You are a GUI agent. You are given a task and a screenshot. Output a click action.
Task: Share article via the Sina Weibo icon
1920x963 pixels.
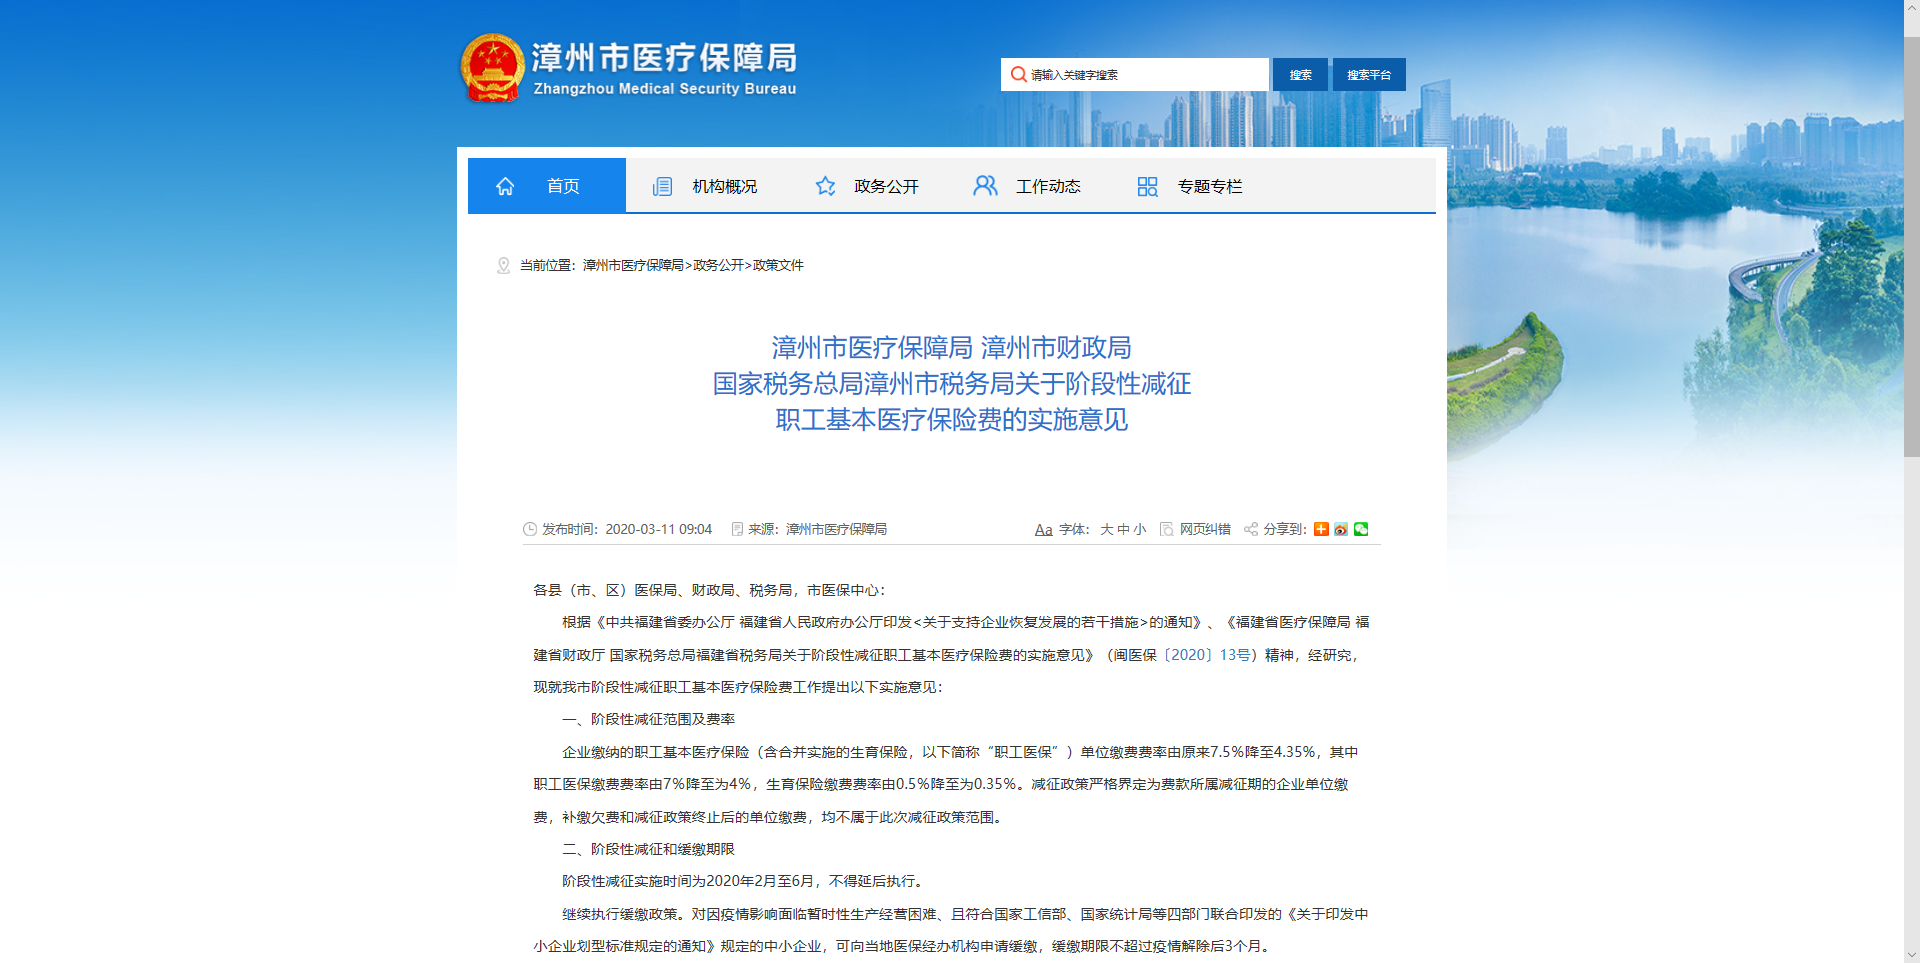[1341, 529]
